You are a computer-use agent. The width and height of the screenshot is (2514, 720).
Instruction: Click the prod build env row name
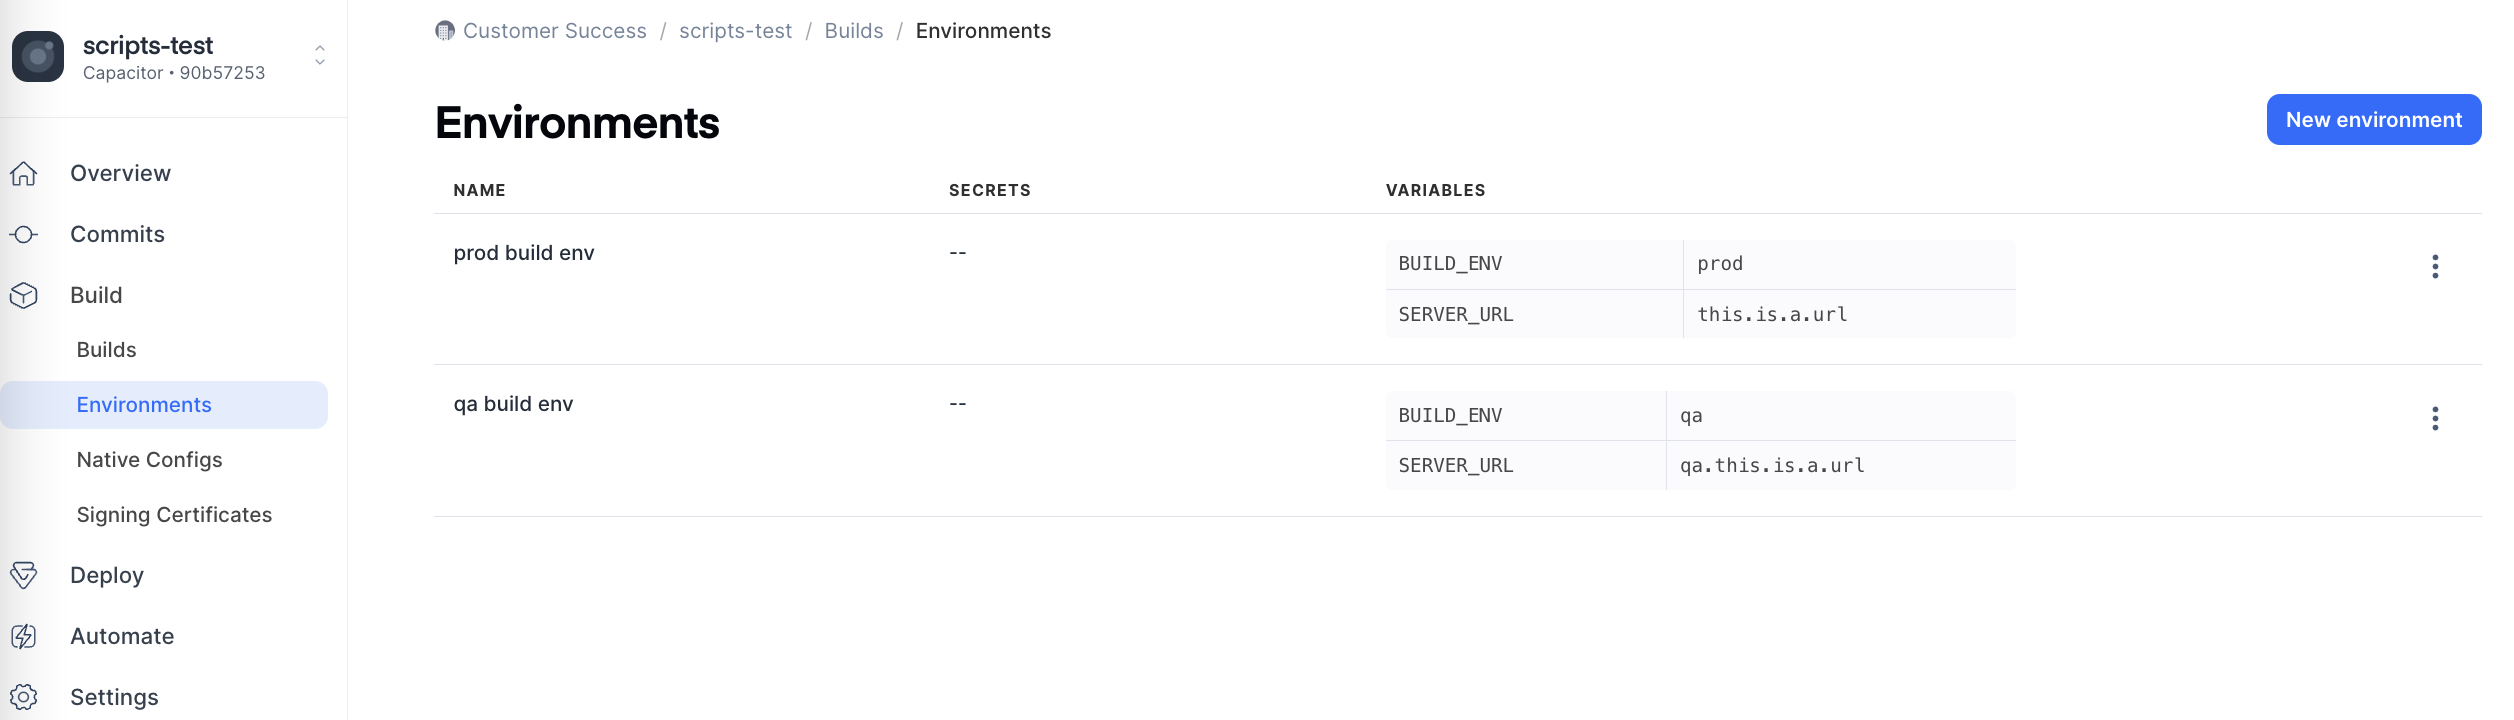click(x=524, y=253)
